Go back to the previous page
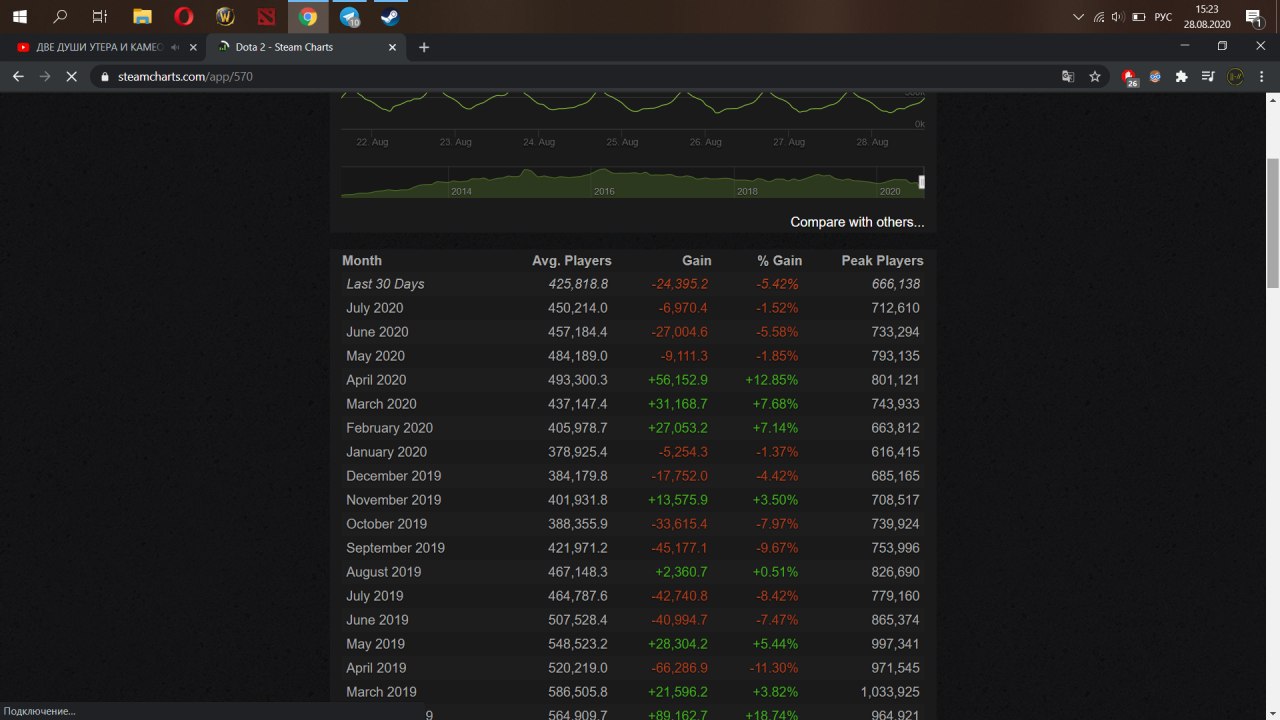Image resolution: width=1280 pixels, height=720 pixels. [x=18, y=76]
